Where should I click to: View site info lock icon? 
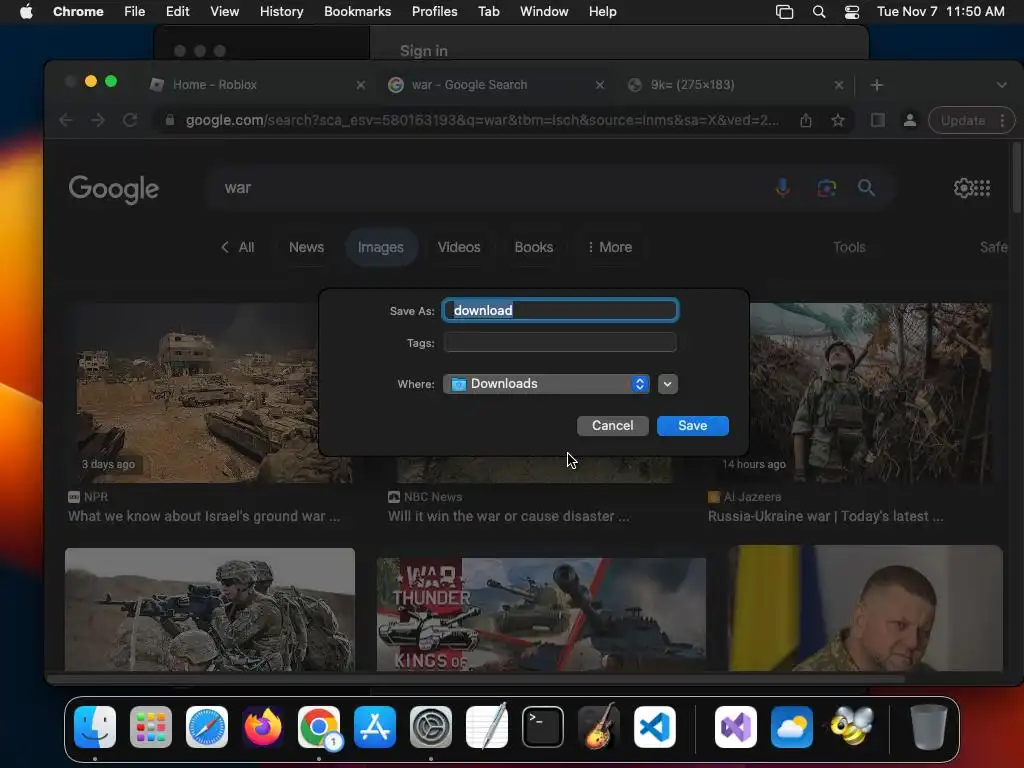pyautogui.click(x=170, y=120)
